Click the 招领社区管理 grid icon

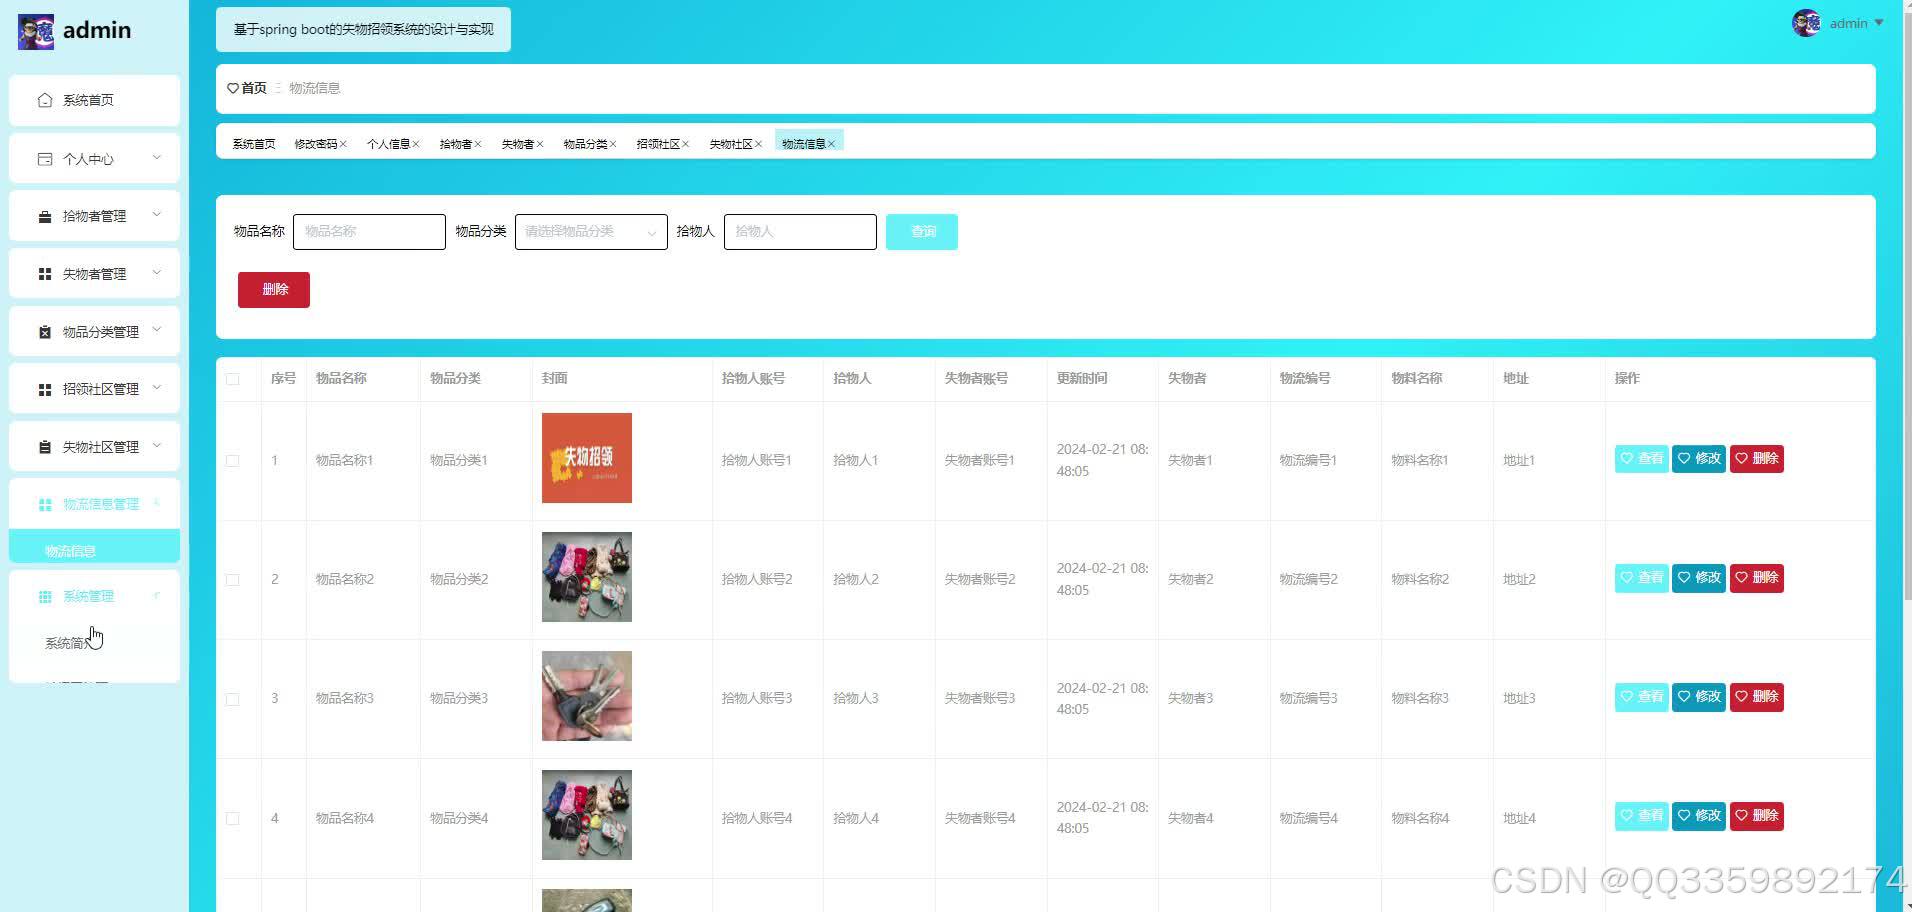(x=44, y=389)
